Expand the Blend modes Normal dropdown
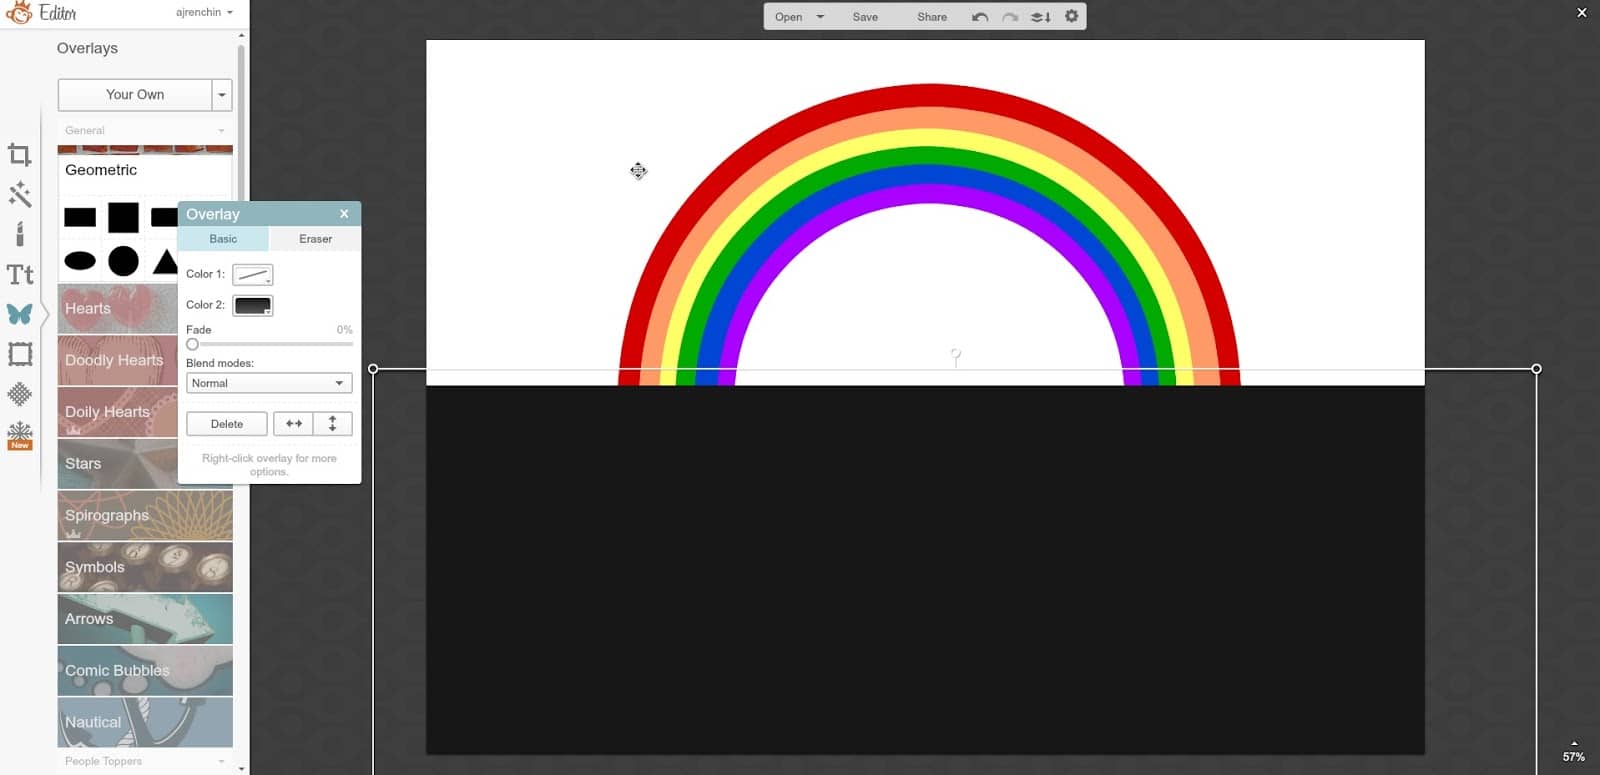 (269, 383)
